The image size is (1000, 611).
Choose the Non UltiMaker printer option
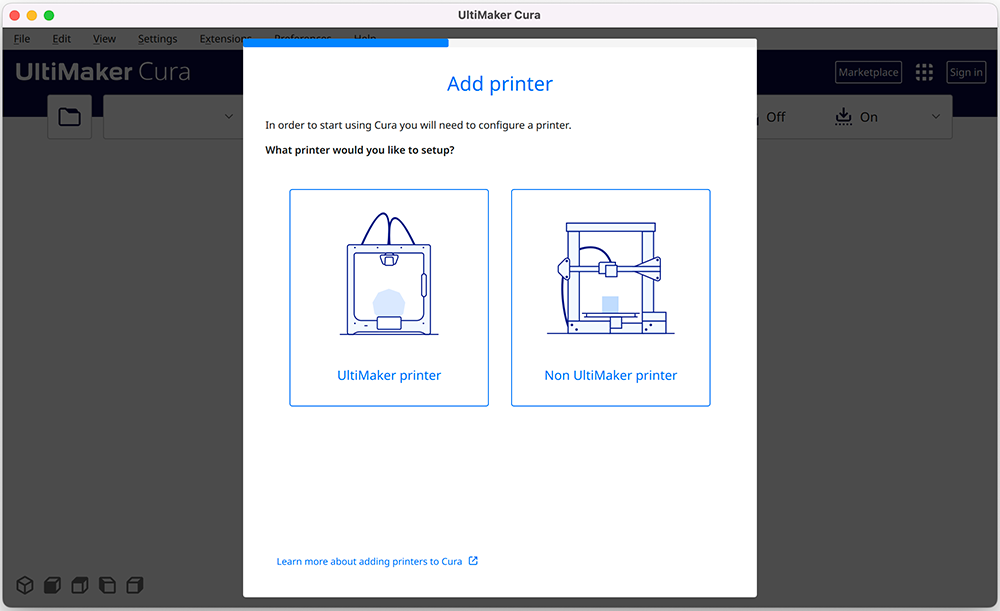610,297
